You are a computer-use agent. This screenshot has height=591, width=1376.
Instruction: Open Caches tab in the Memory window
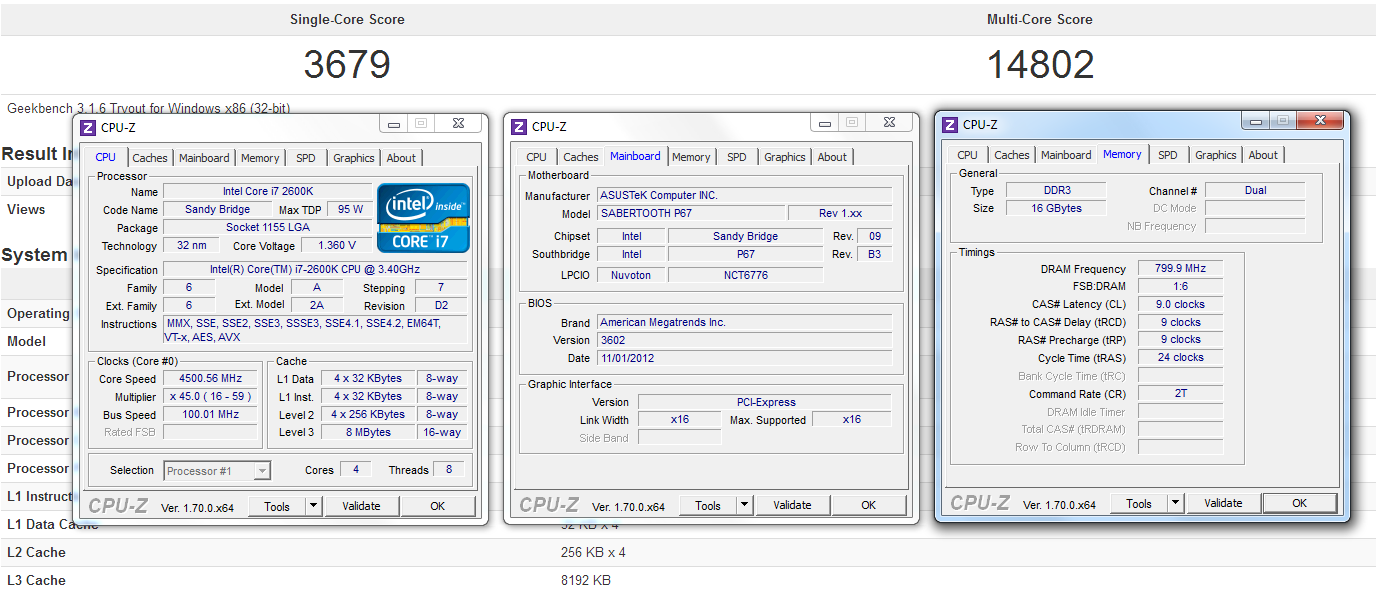(x=1012, y=155)
